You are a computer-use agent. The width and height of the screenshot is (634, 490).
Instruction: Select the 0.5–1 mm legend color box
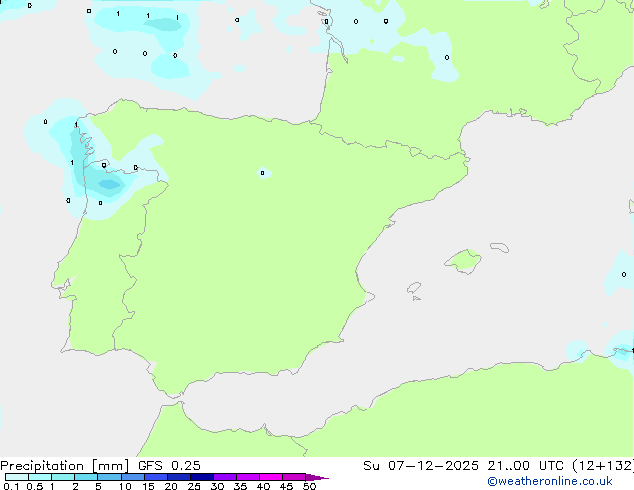click(40, 477)
